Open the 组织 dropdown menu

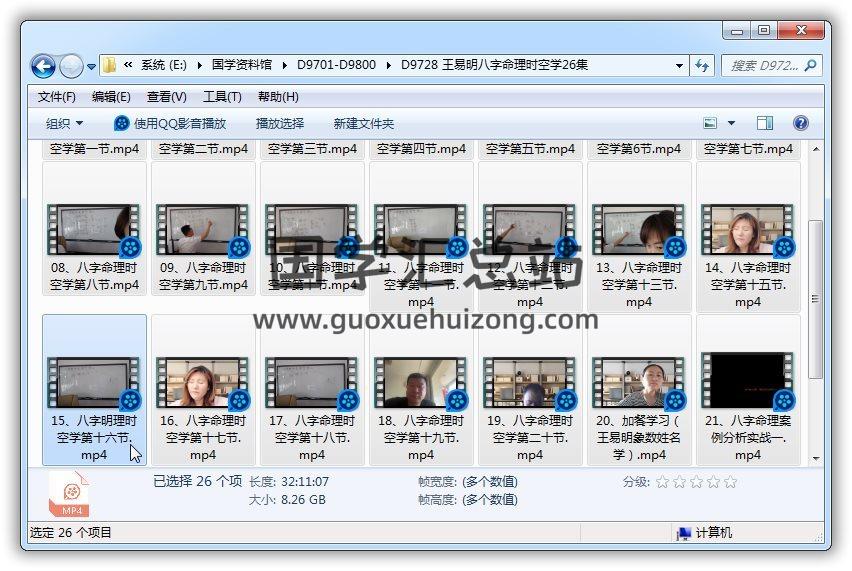pyautogui.click(x=65, y=123)
